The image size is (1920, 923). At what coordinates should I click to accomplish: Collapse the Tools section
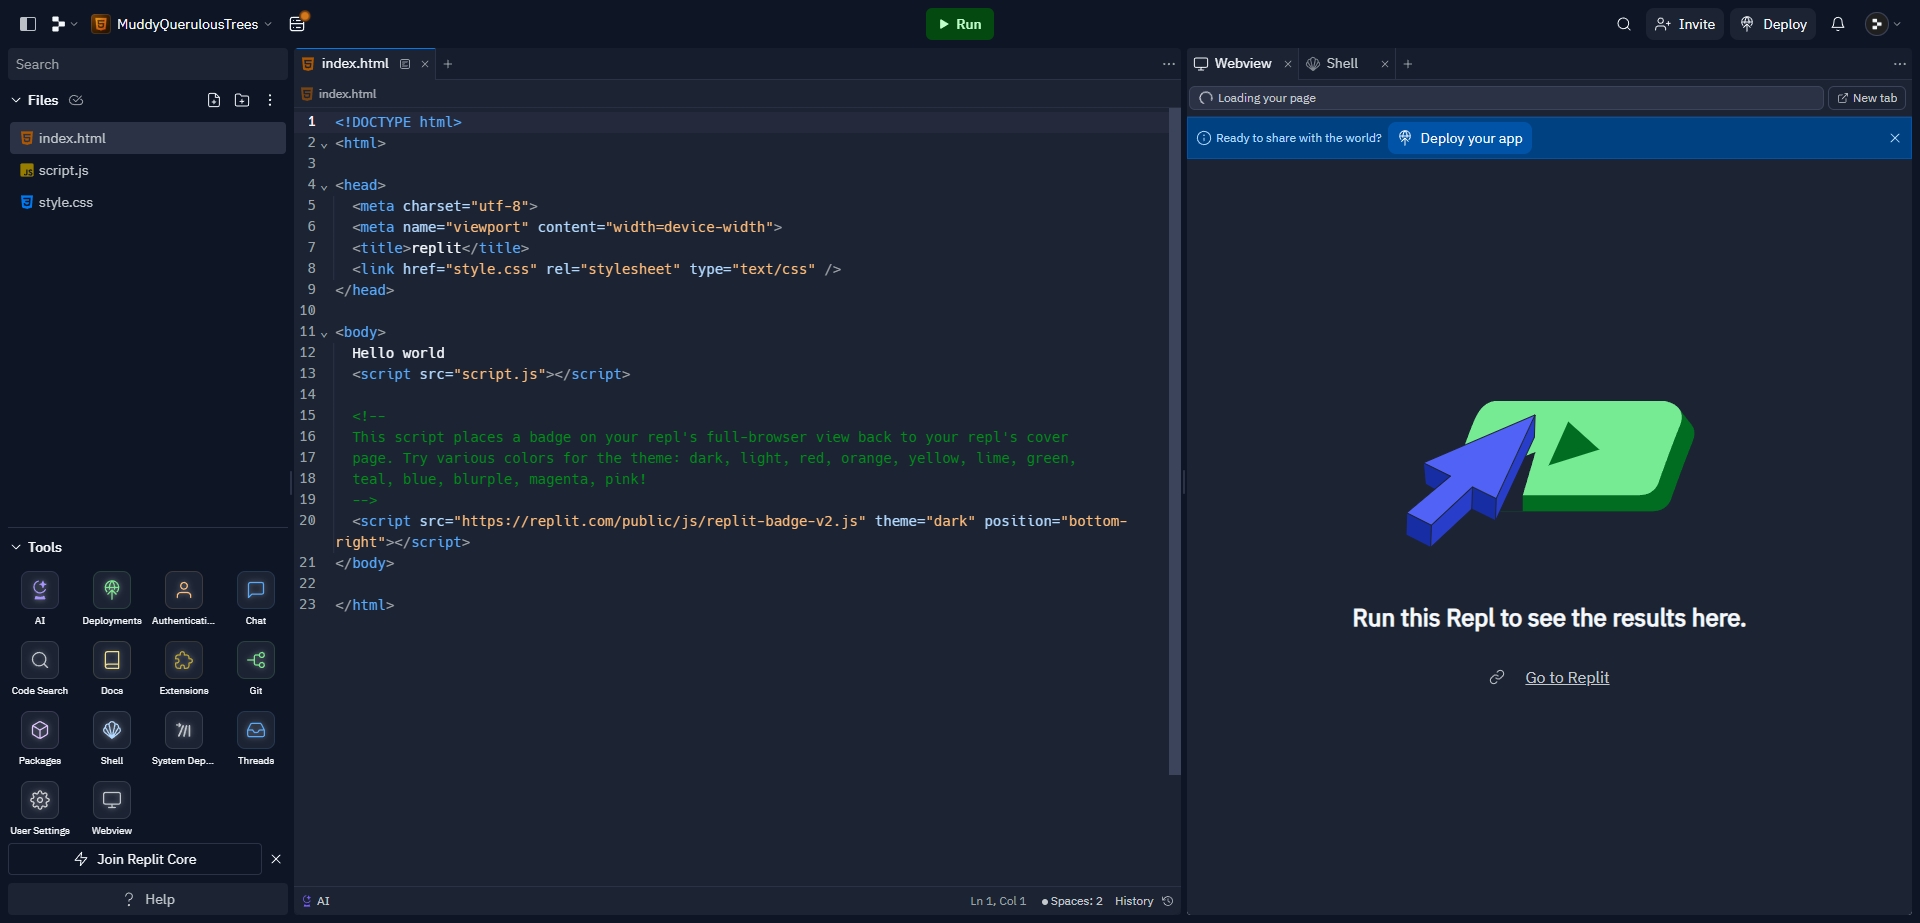pos(16,547)
